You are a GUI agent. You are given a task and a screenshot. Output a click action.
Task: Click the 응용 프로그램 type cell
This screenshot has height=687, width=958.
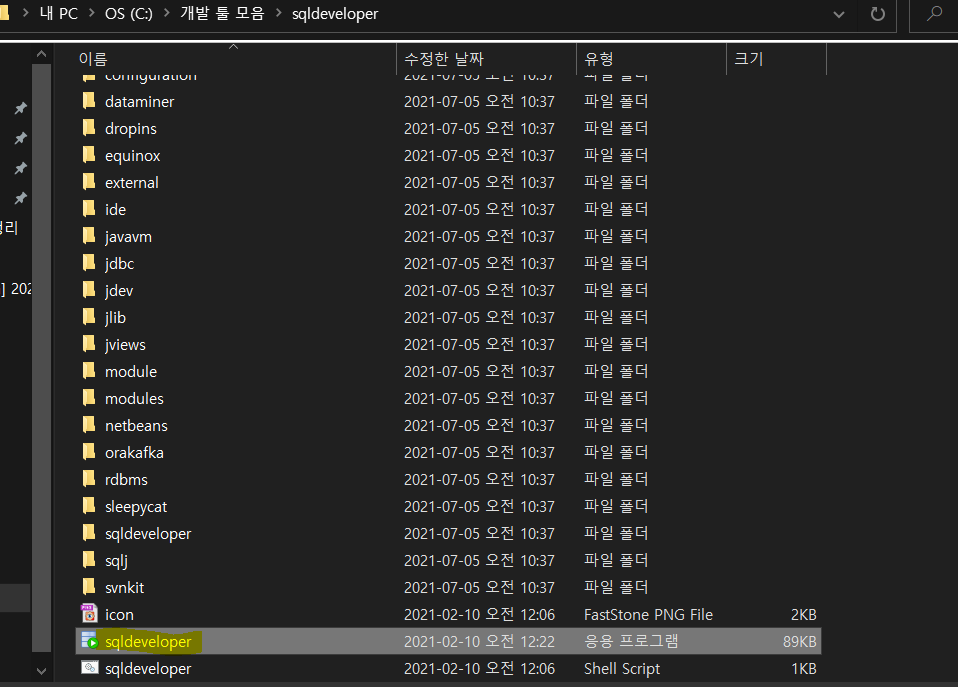click(631, 641)
